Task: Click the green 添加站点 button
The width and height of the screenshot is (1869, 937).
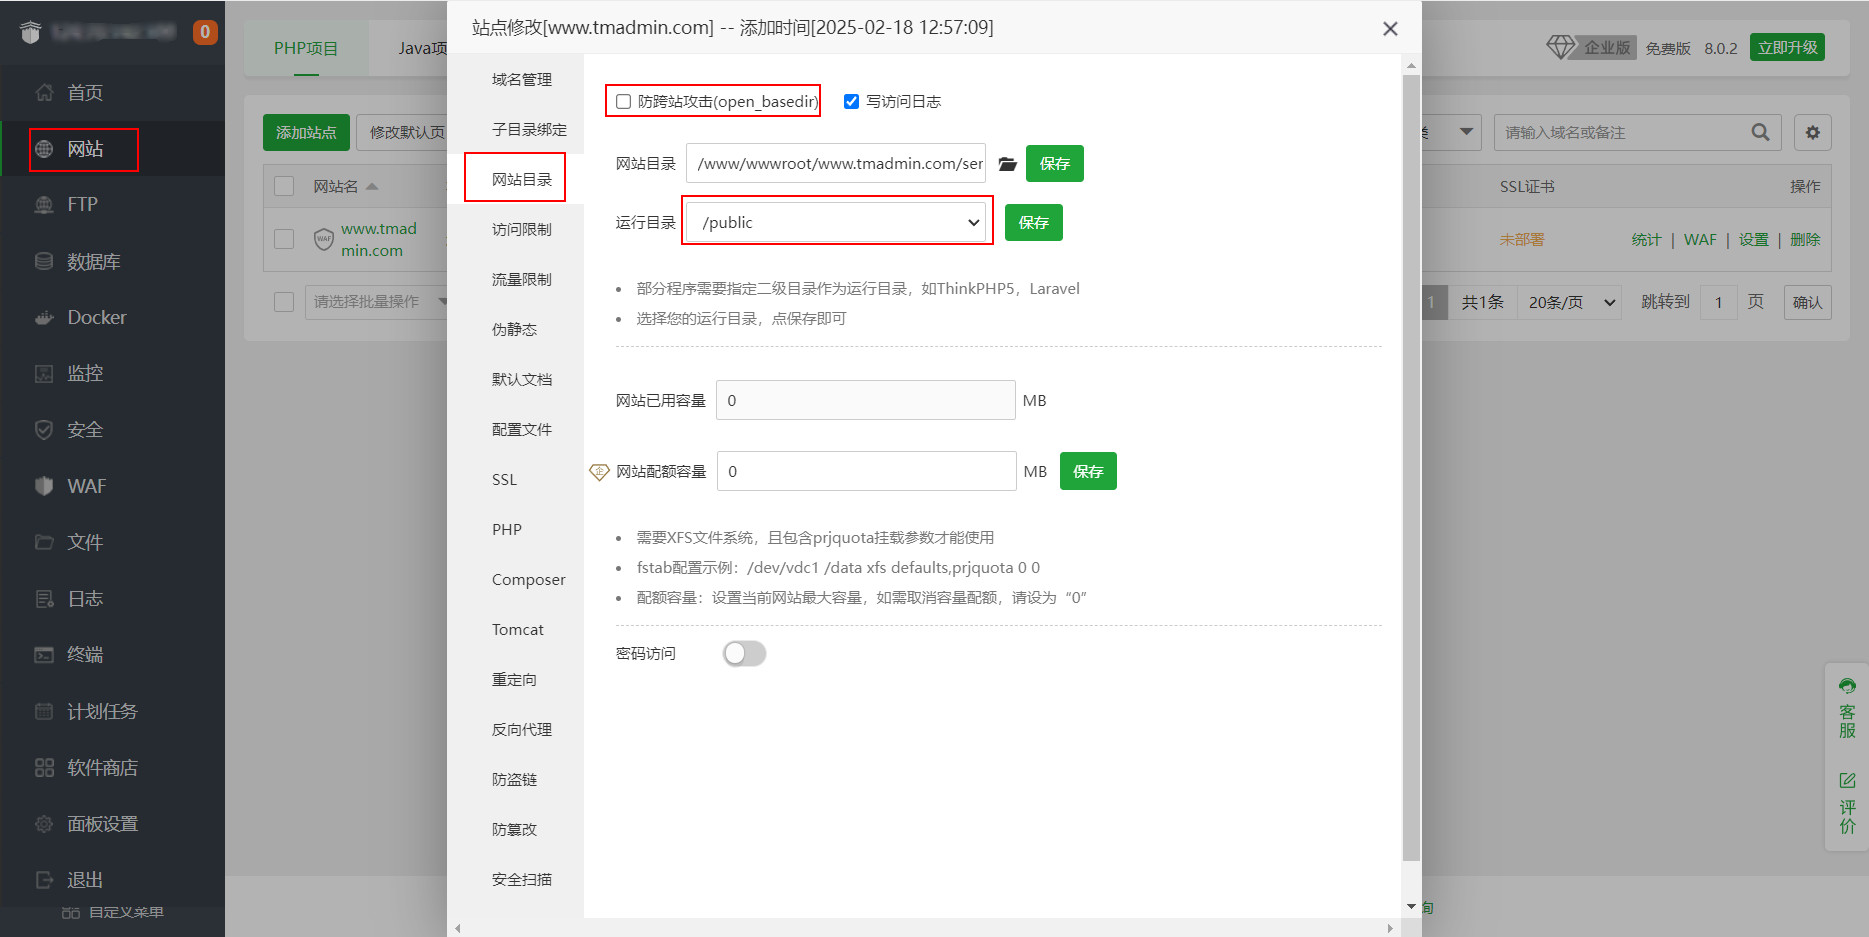Action: coord(306,132)
